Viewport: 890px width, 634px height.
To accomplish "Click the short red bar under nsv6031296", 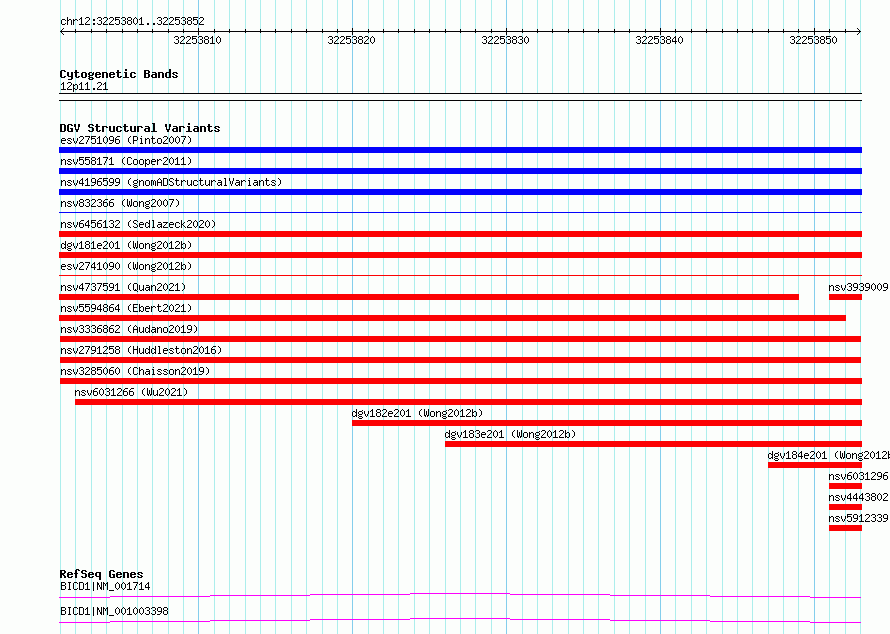I will click(845, 486).
